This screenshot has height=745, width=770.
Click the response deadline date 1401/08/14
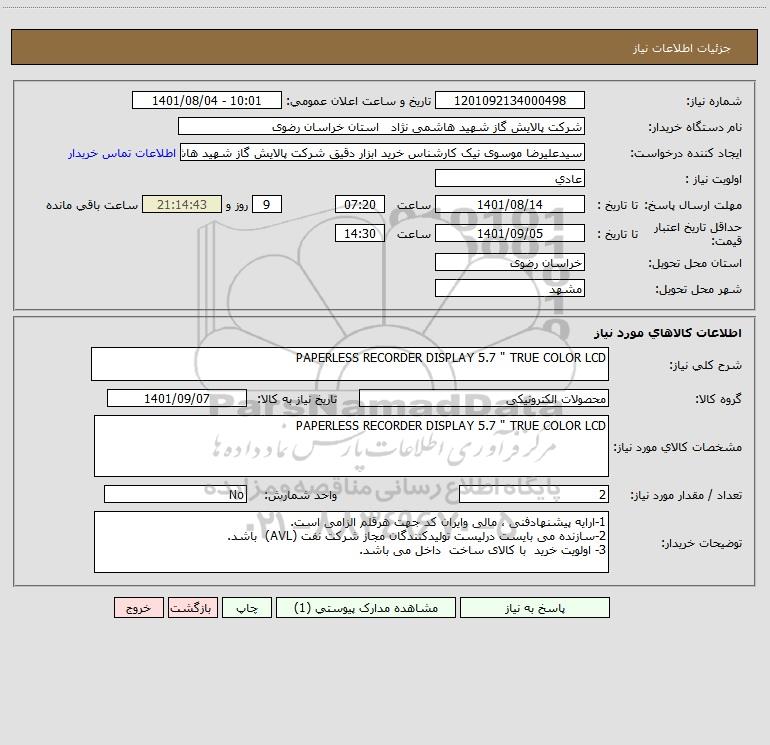pos(510,204)
